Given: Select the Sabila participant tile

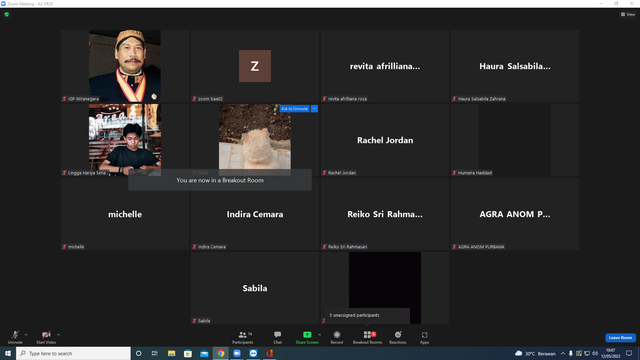Looking at the screenshot, I should (255, 288).
